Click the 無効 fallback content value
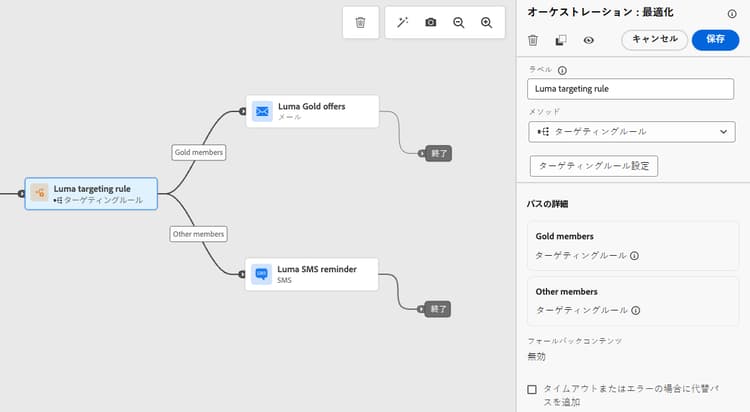750x412 pixels. [x=536, y=357]
